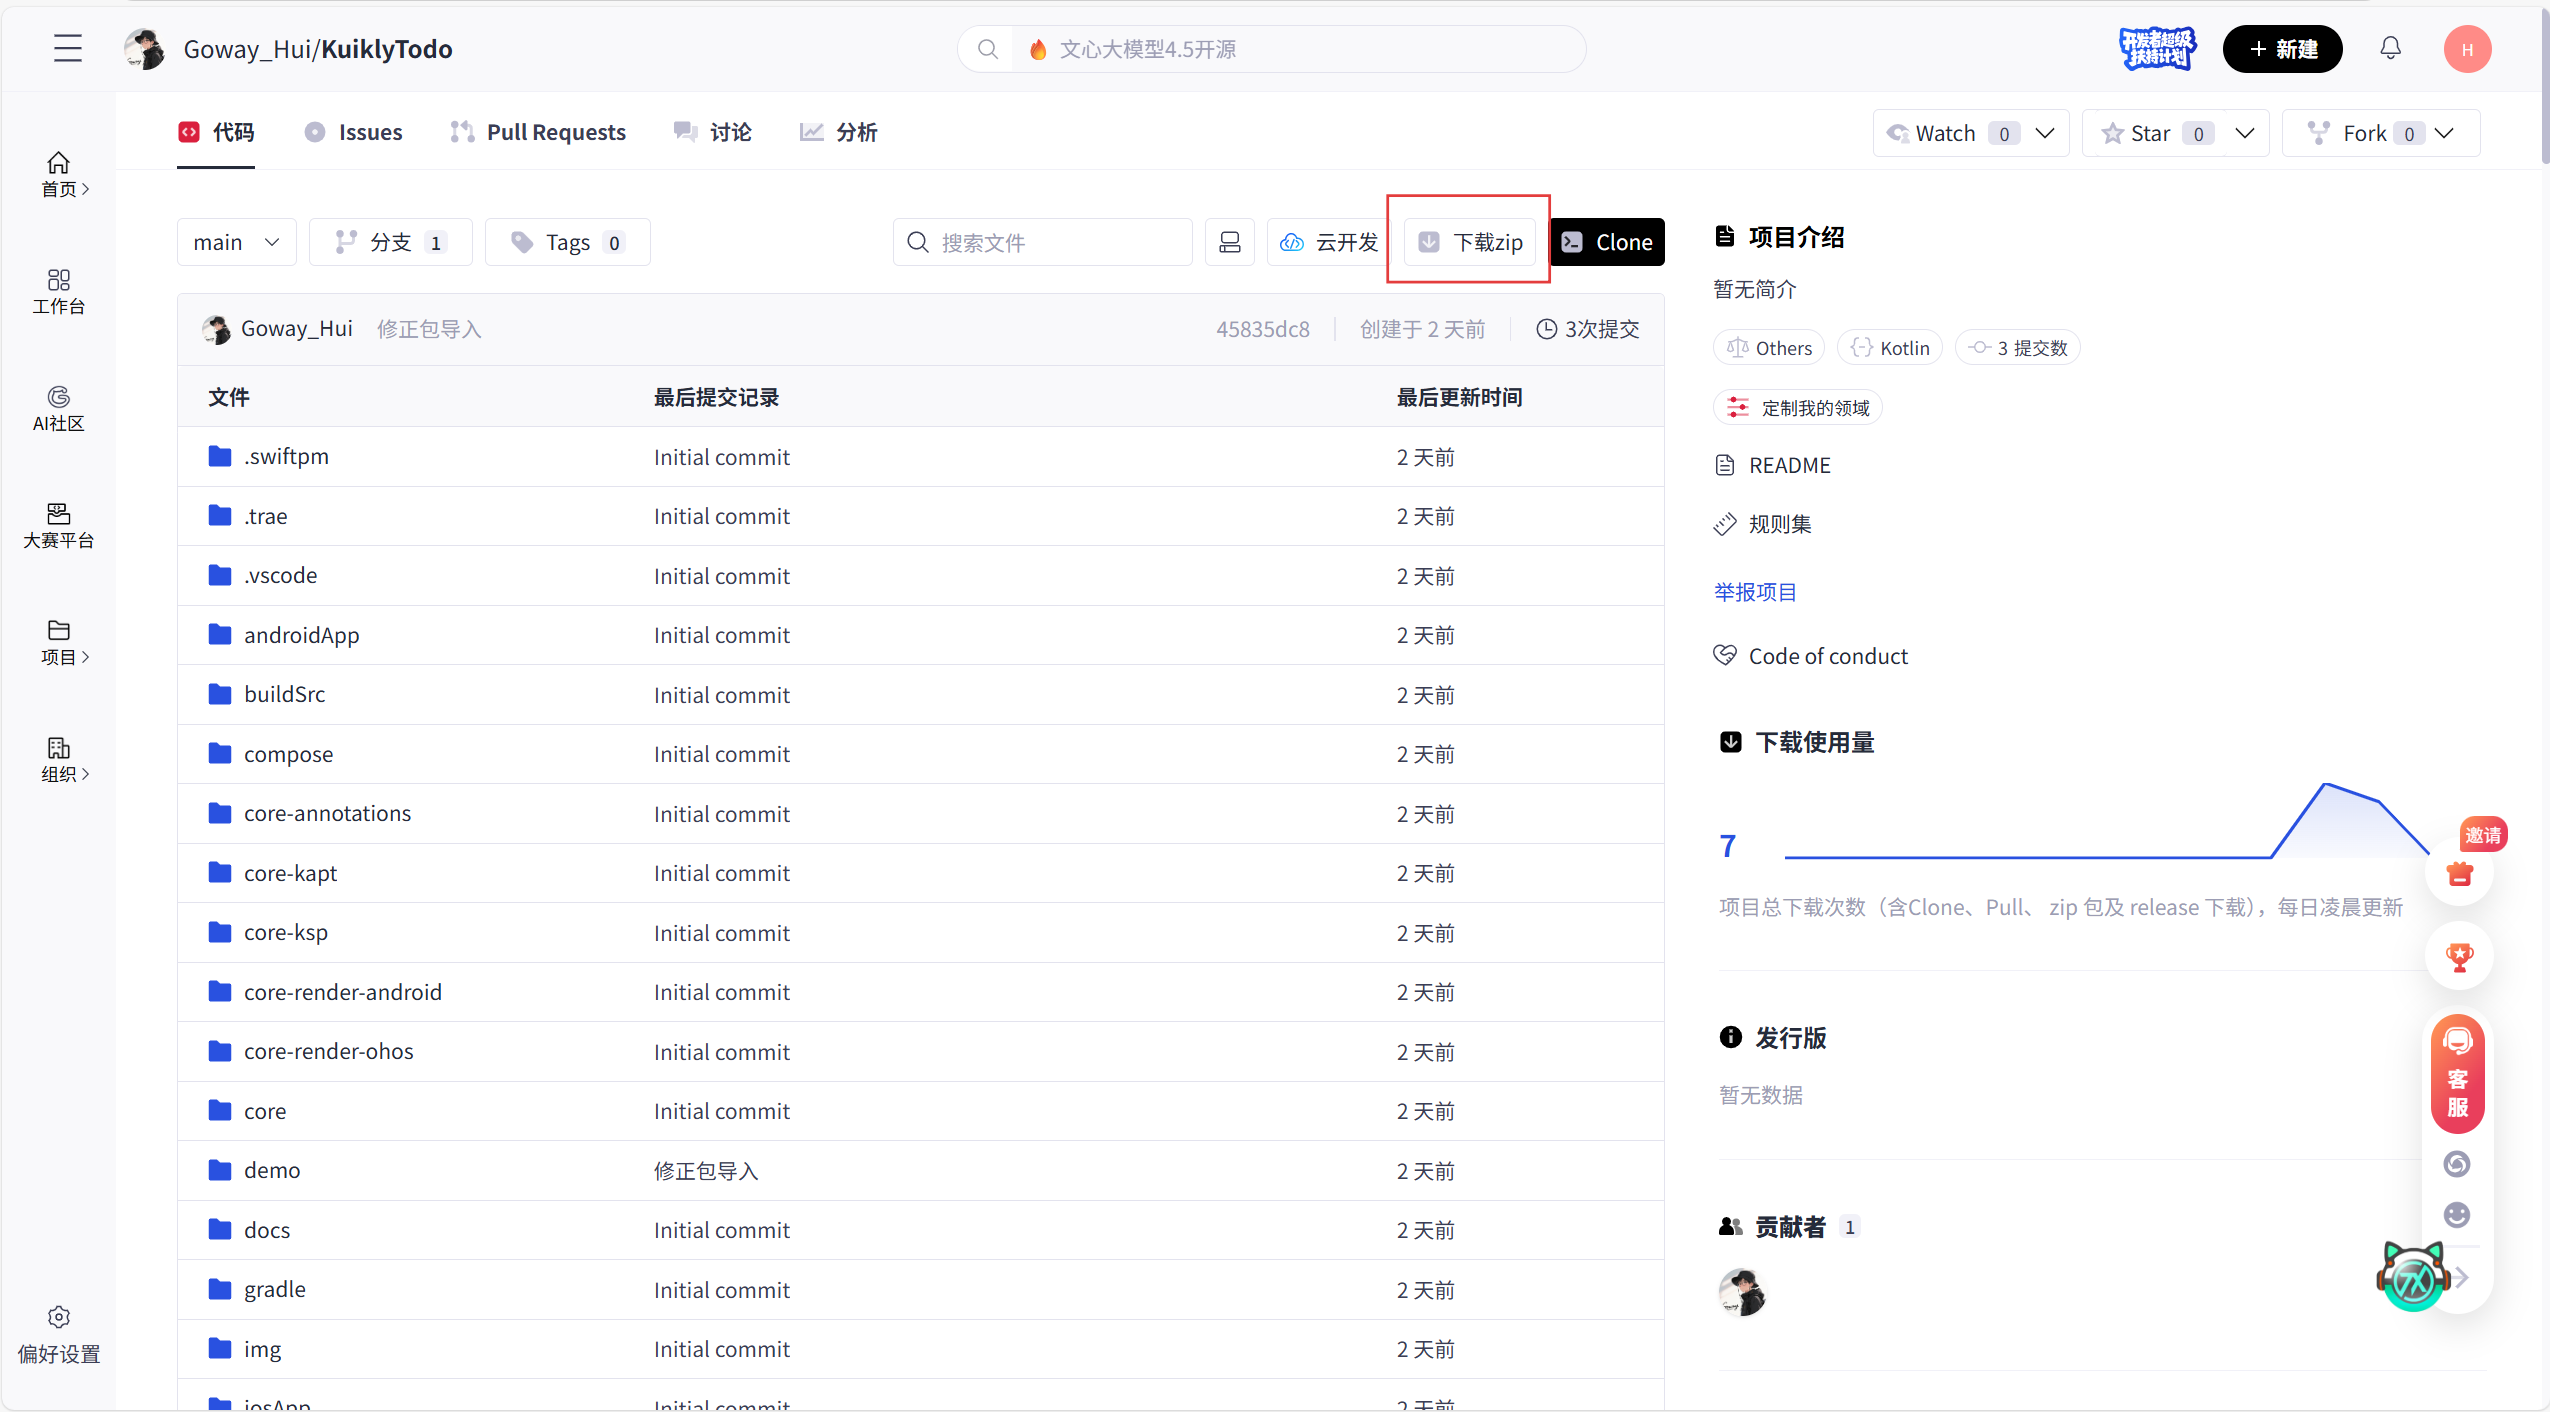Image resolution: width=2550 pixels, height=1412 pixels.
Task: Toggle Watch for this repository
Action: [x=1944, y=133]
